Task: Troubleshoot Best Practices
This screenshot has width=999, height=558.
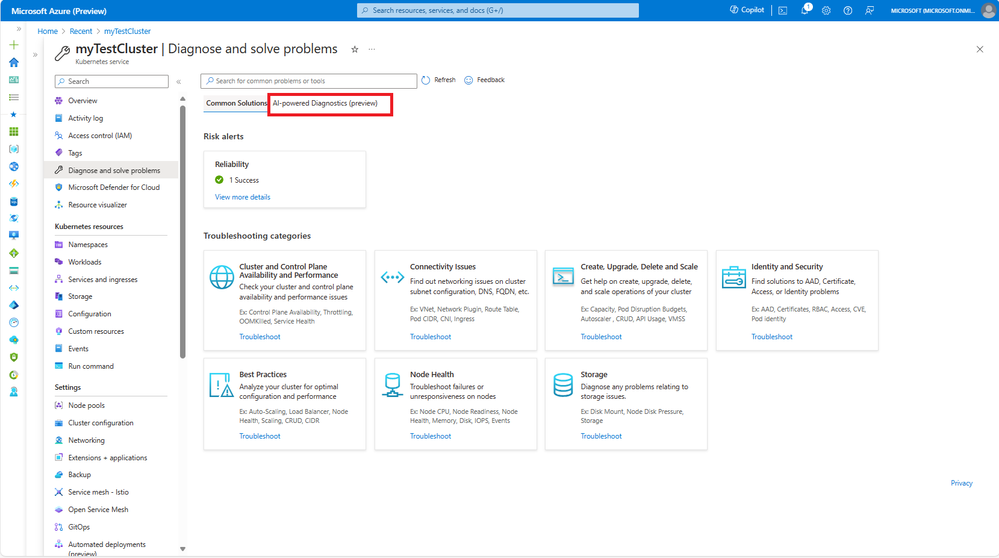Action: pos(259,436)
